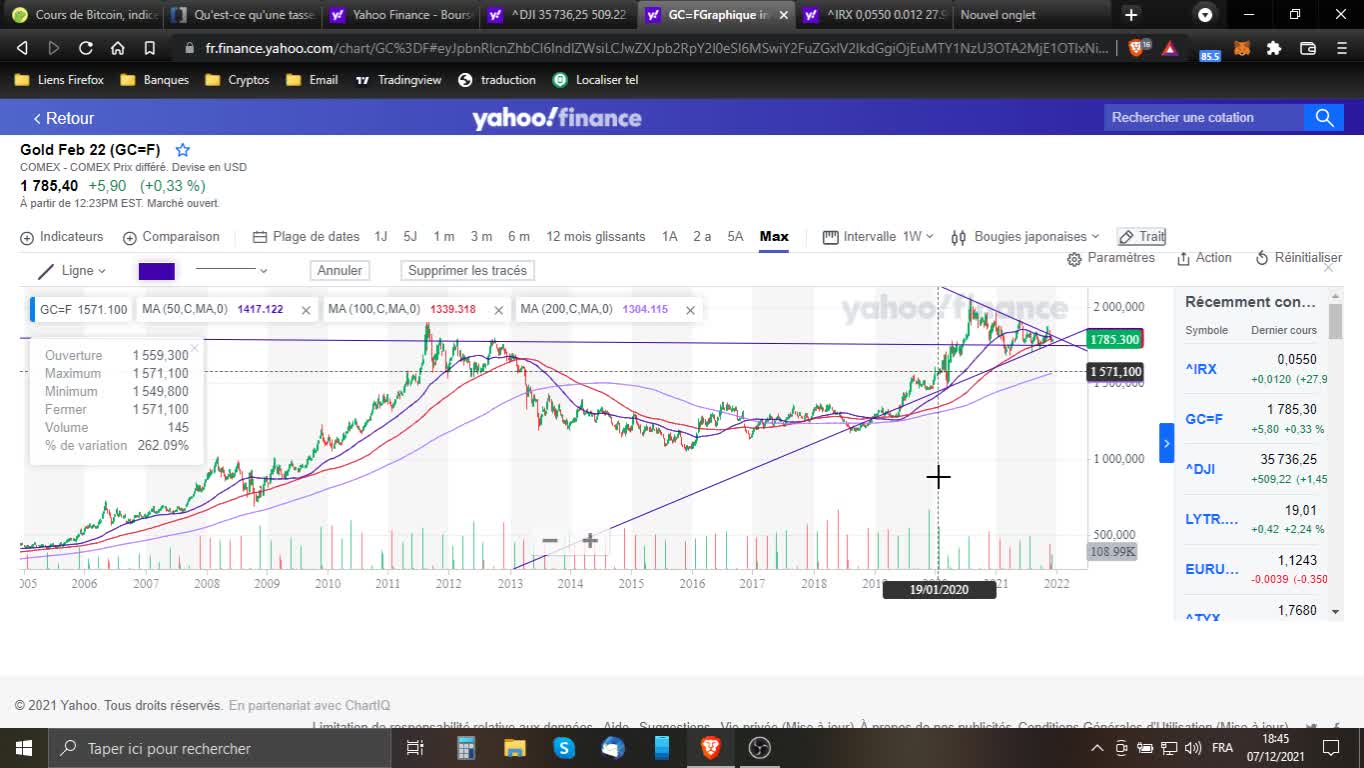
Task: Bookmark this page icon
Action: tap(150, 48)
